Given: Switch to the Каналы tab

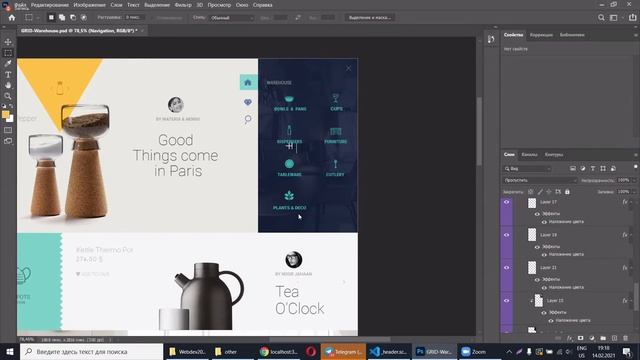Looking at the screenshot, I should click(x=529, y=155).
